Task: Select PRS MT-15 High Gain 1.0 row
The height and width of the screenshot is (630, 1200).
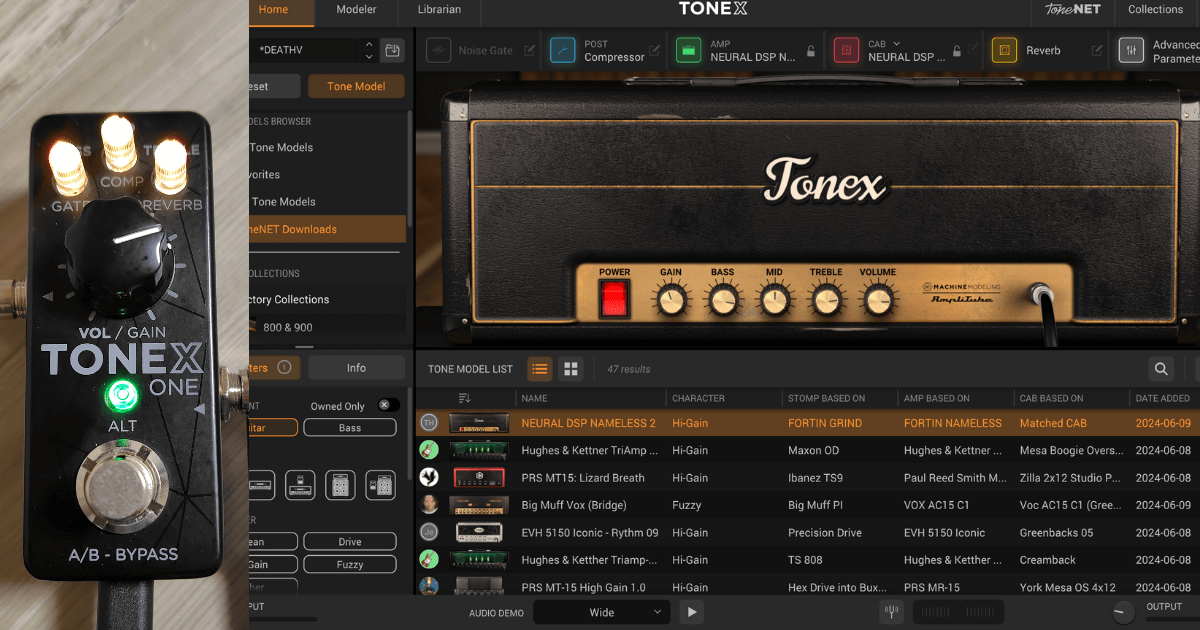Action: click(808, 587)
